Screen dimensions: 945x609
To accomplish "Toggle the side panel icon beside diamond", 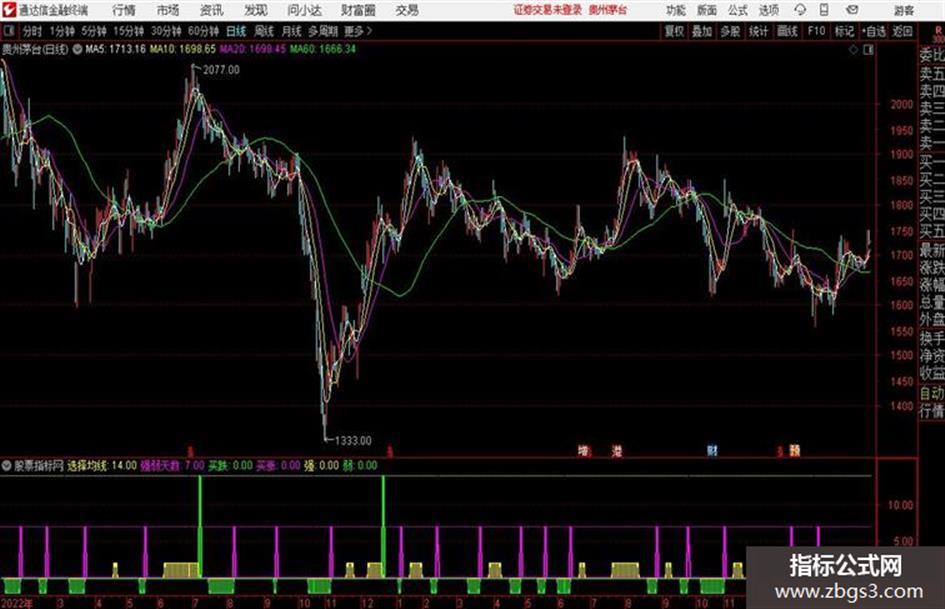I will pos(868,50).
